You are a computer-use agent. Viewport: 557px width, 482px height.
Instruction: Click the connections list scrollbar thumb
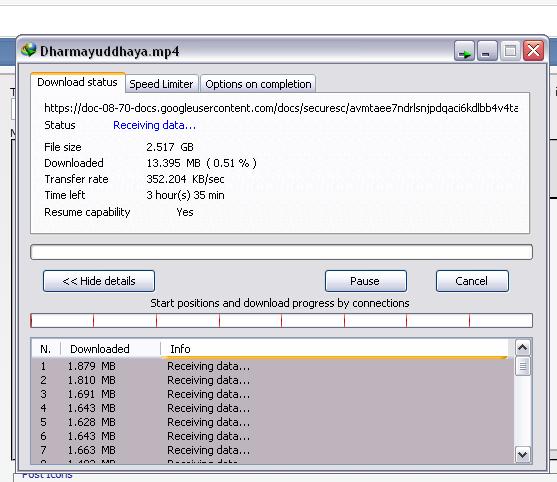(523, 366)
